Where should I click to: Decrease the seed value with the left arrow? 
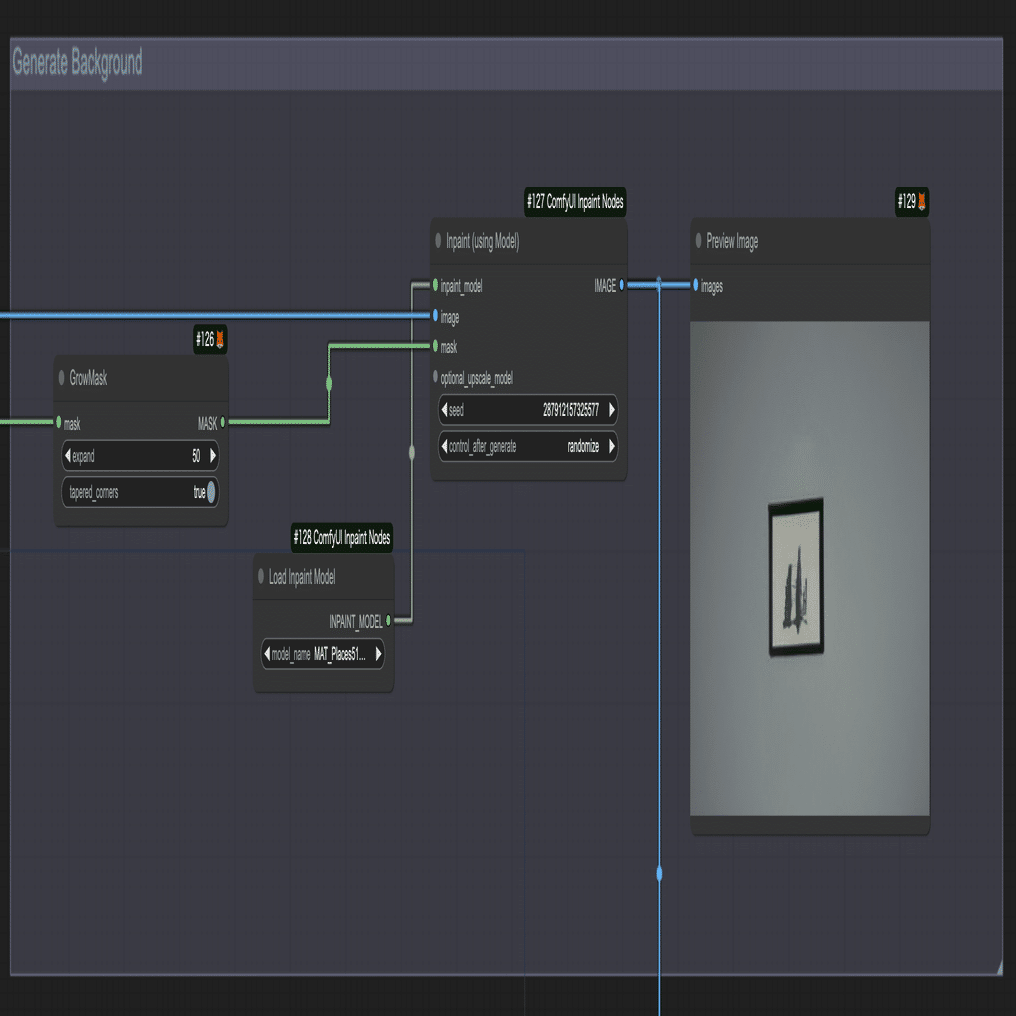point(444,410)
